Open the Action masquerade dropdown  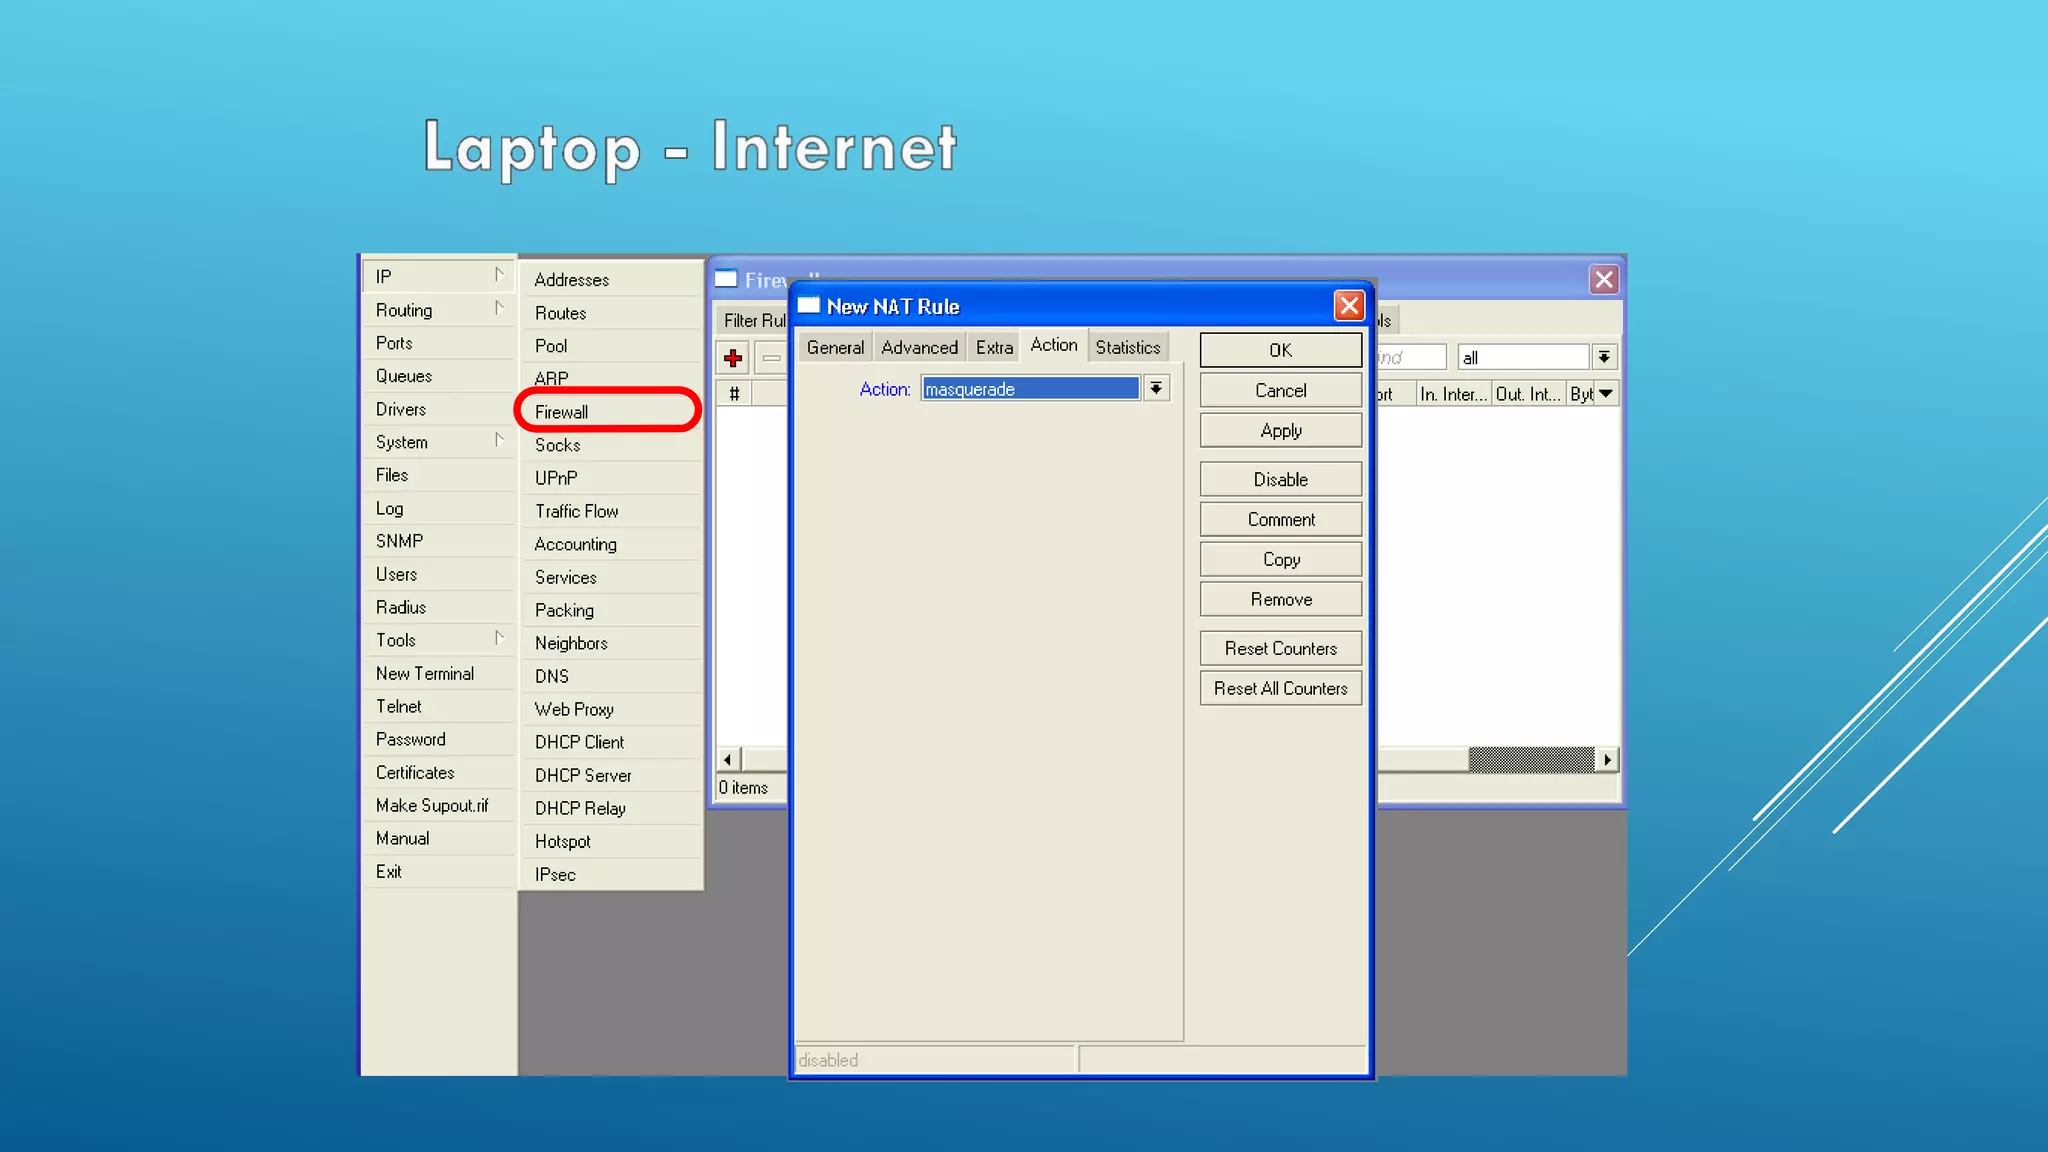point(1156,389)
